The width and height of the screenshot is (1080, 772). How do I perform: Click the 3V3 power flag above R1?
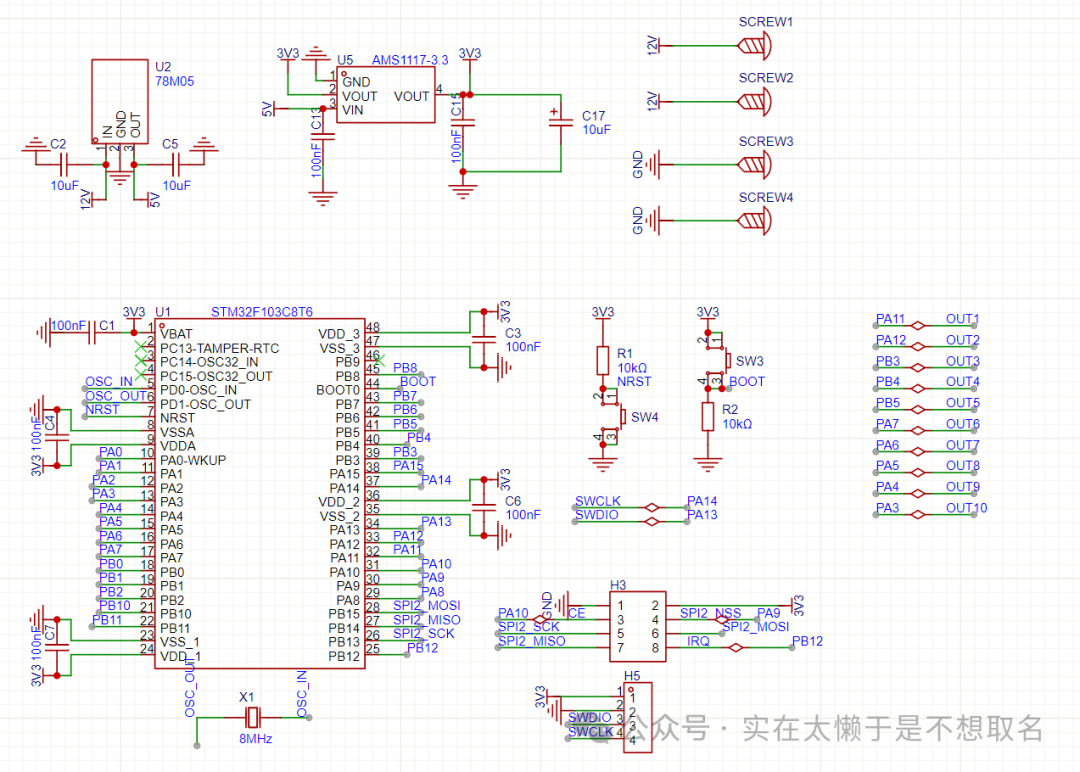(603, 312)
